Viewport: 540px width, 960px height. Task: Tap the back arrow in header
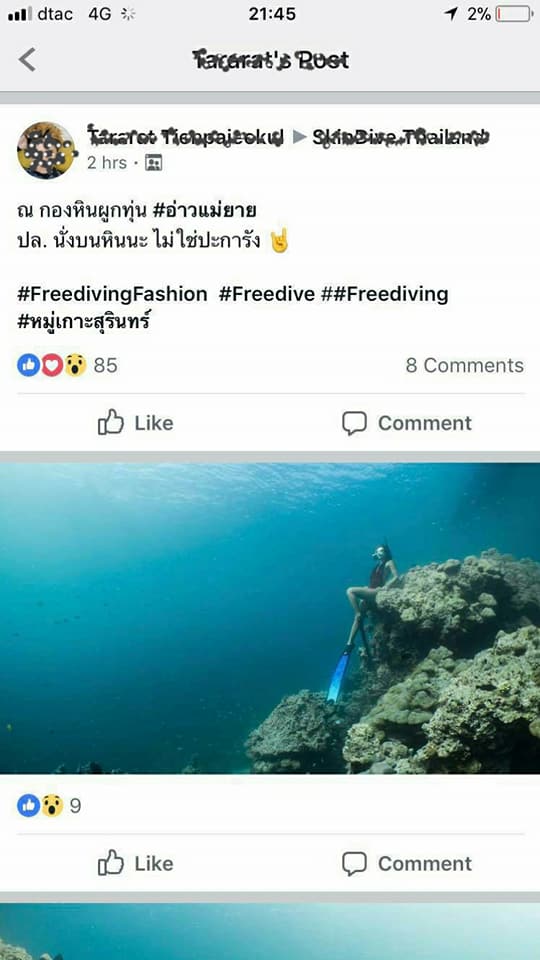(26, 60)
